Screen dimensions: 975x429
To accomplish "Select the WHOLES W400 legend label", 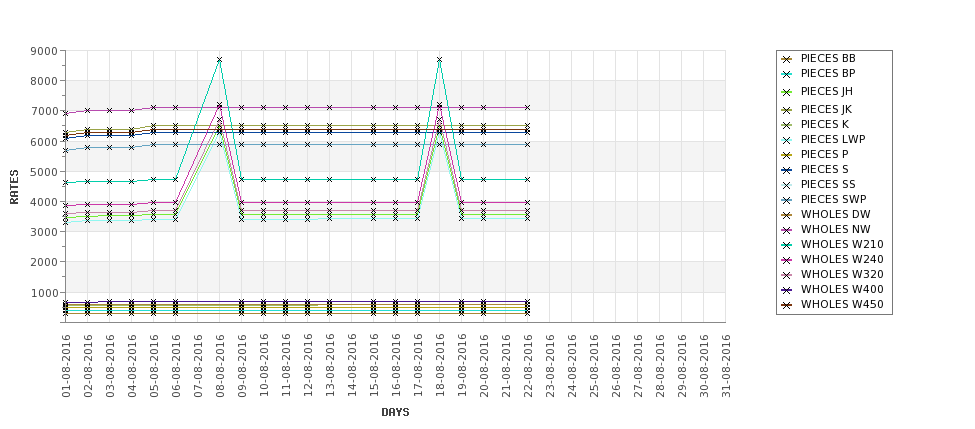I will 842,289.
